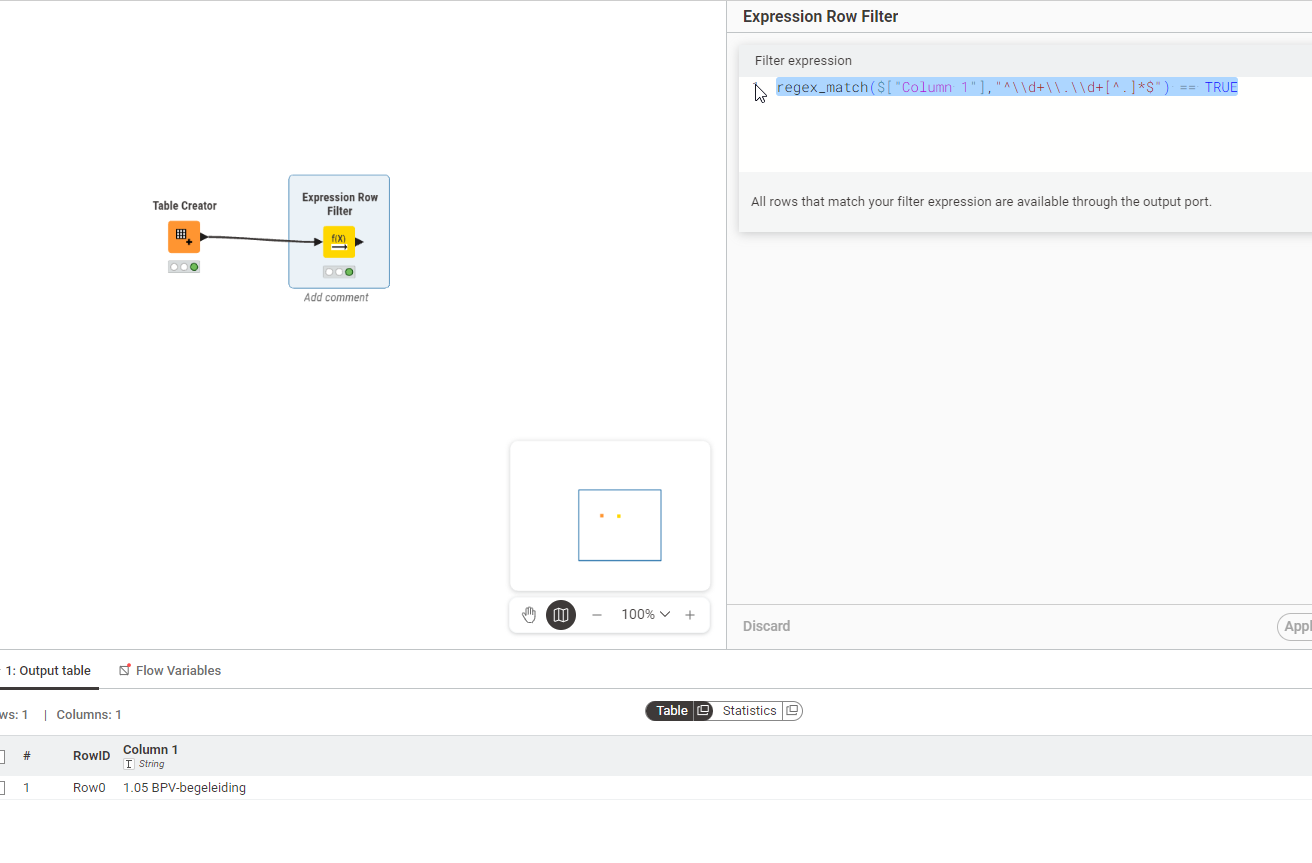
Task: Open the Output table tab
Action: click(48, 671)
